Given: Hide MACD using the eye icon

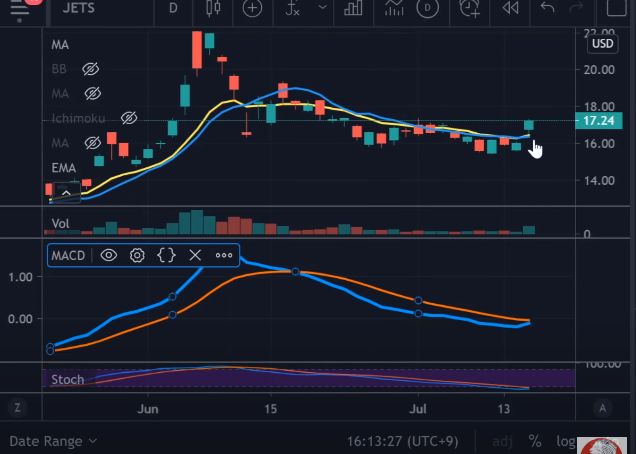Looking at the screenshot, I should (x=109, y=255).
